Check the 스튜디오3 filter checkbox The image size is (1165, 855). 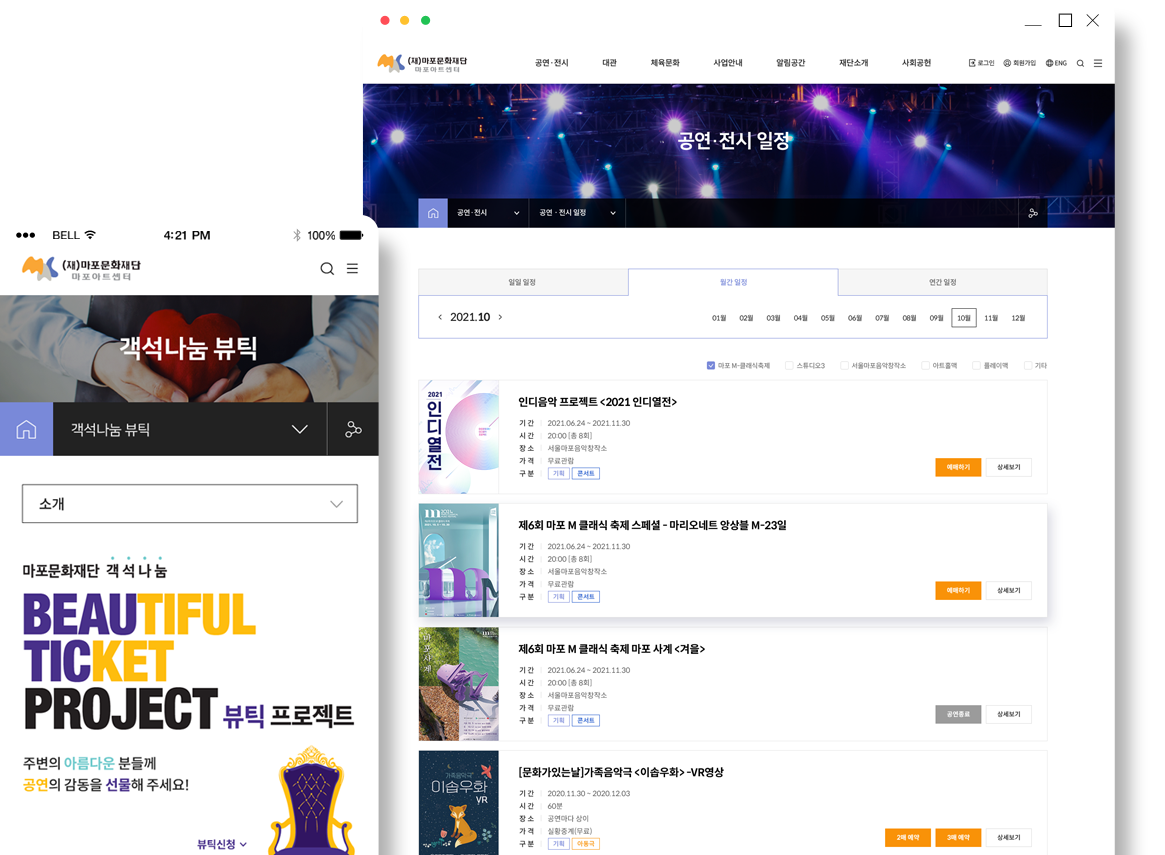(x=789, y=366)
